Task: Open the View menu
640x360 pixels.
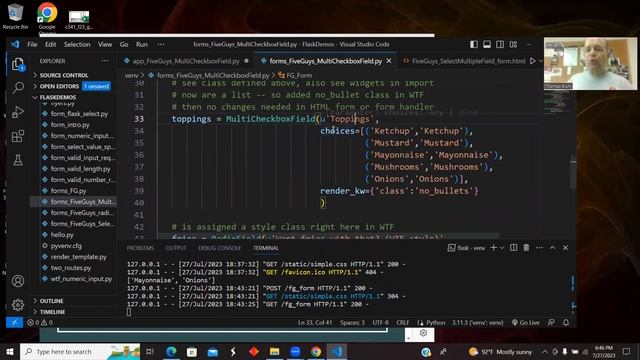Action: pyautogui.click(x=104, y=44)
